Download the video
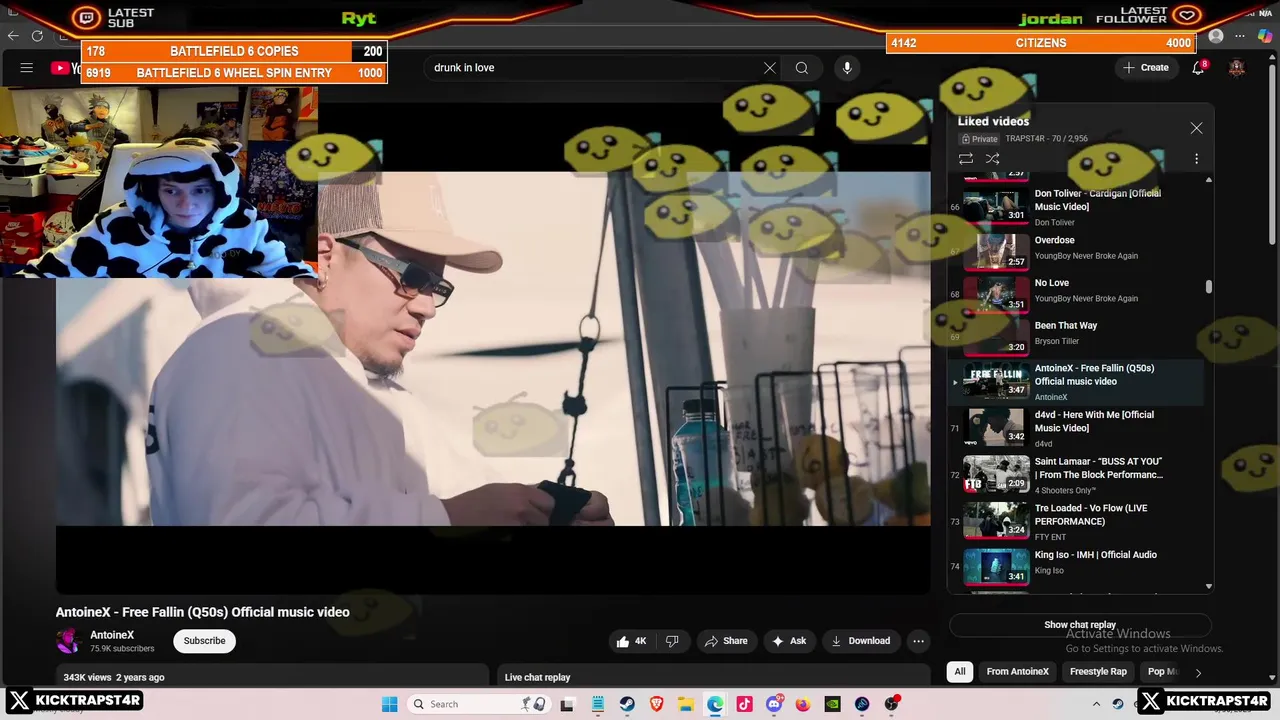Screen dimensions: 1280x720 860,641
